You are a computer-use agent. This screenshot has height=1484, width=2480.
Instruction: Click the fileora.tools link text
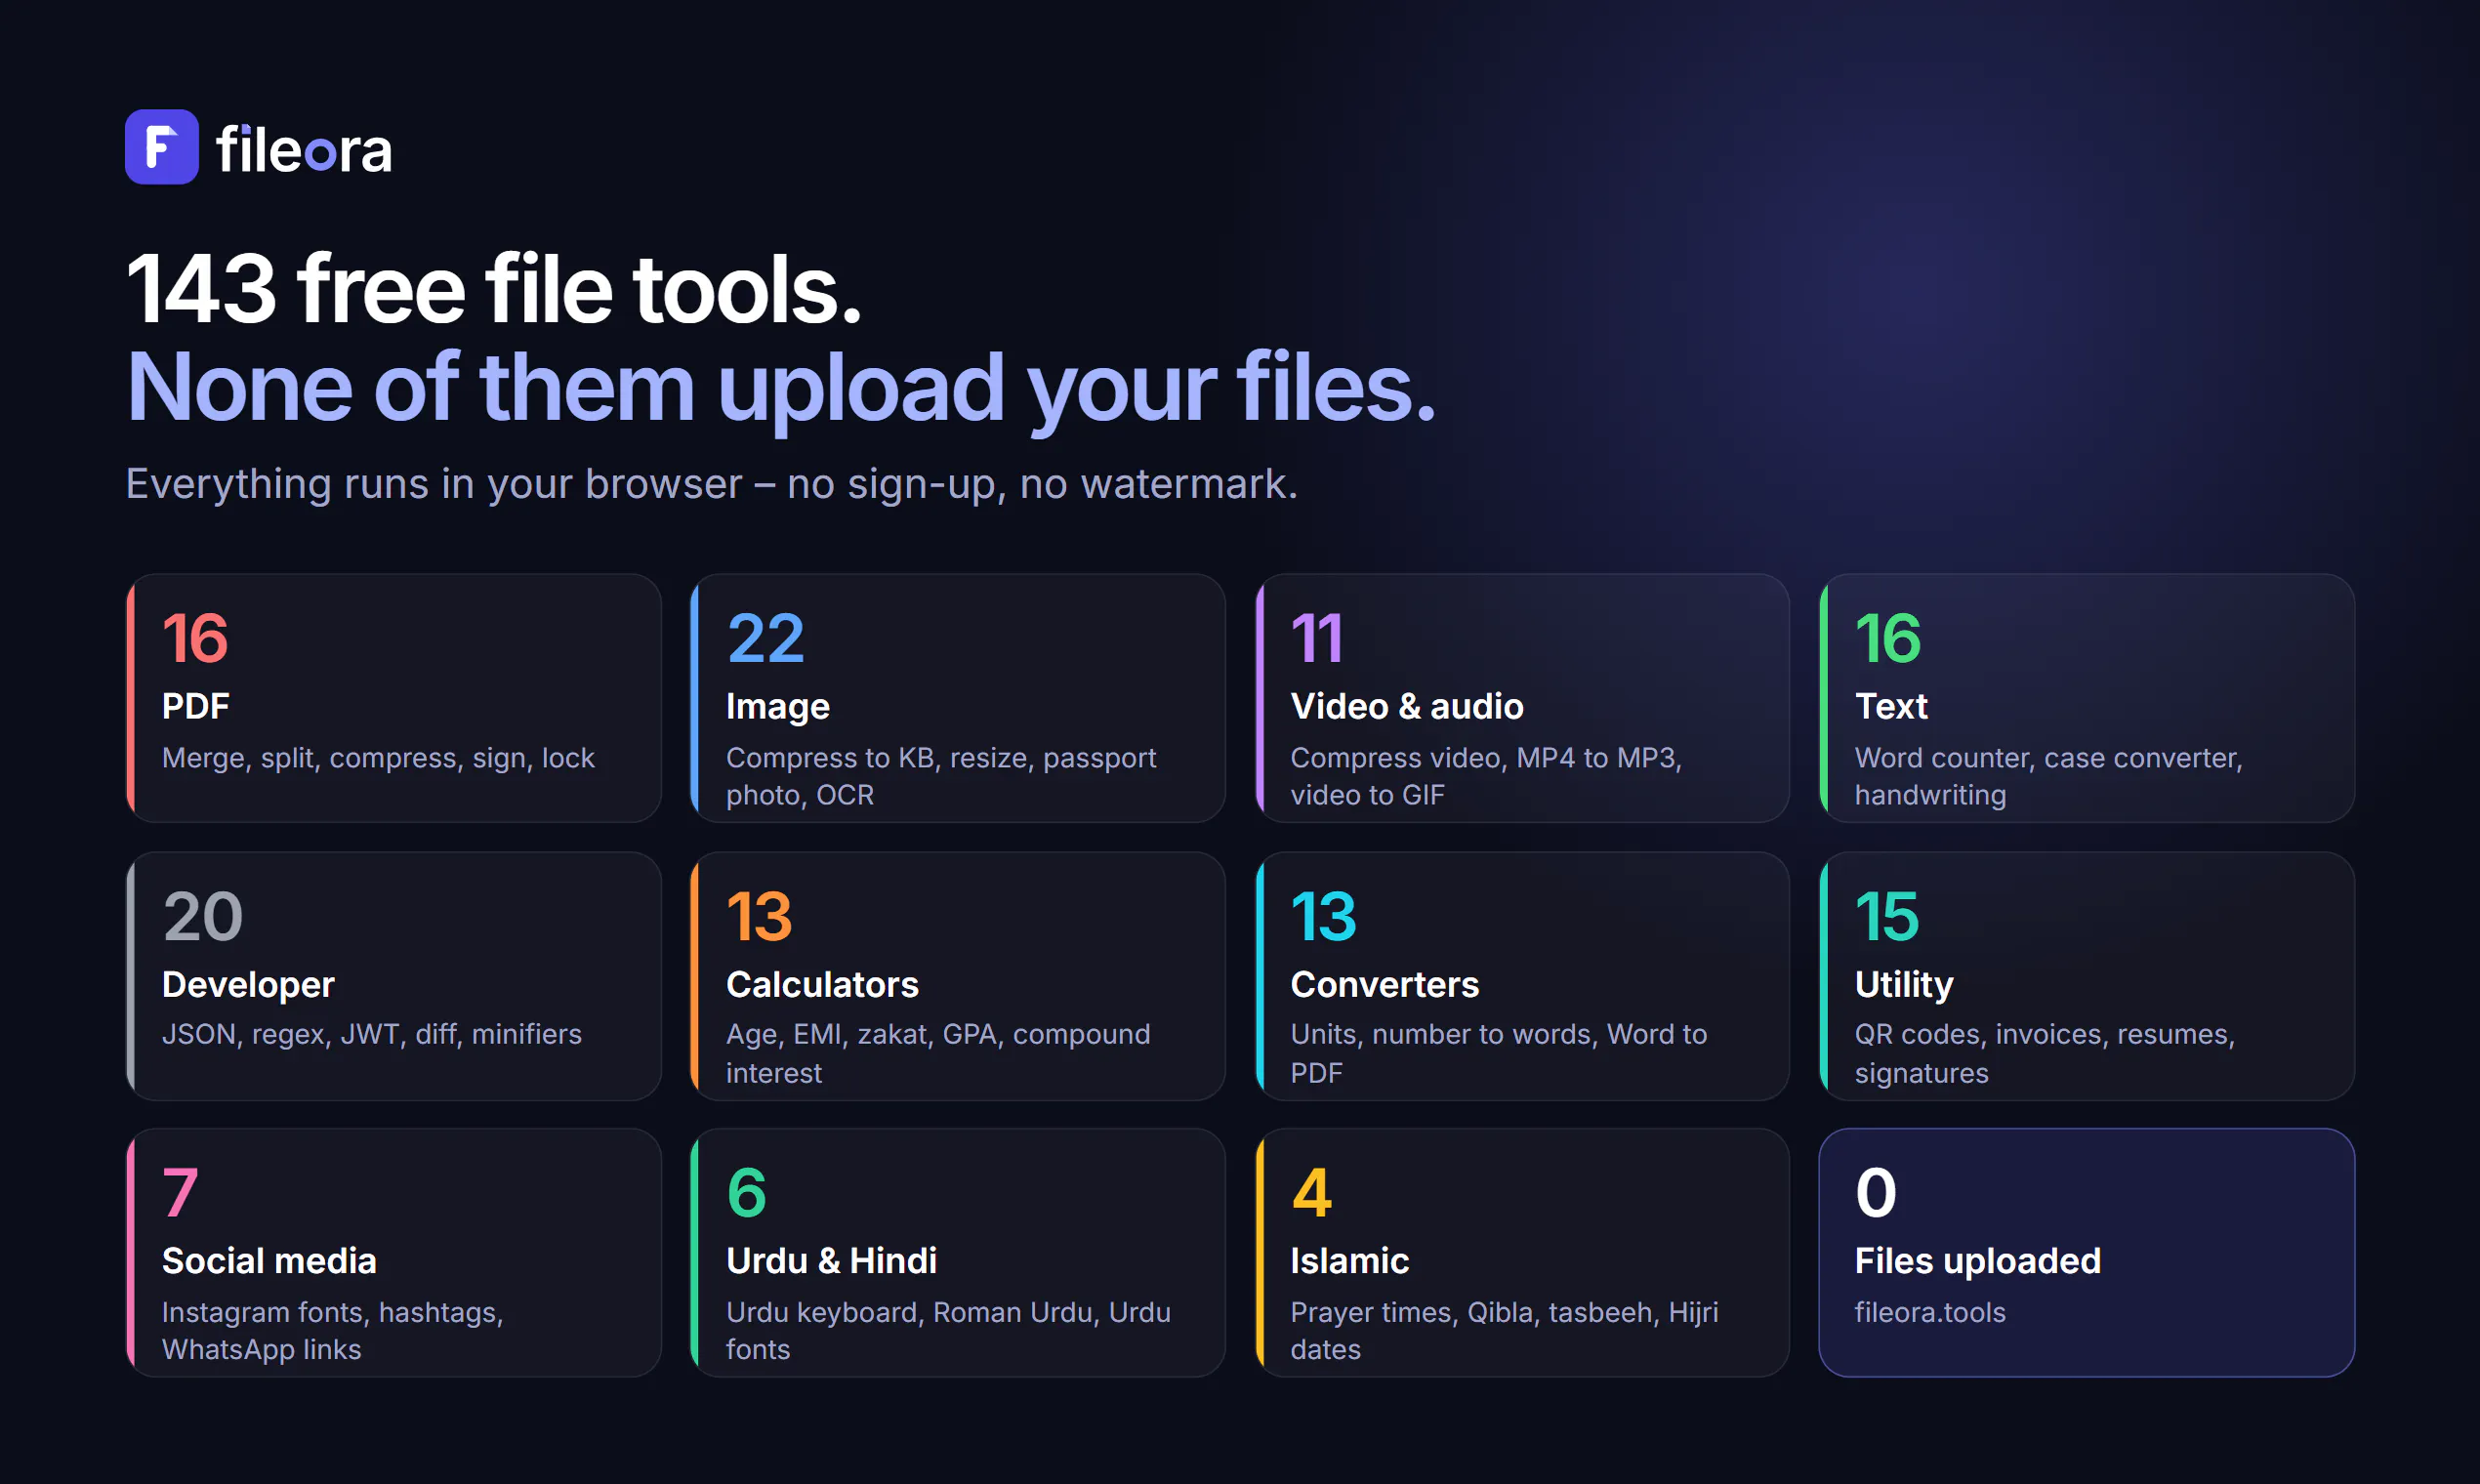1930,1312
